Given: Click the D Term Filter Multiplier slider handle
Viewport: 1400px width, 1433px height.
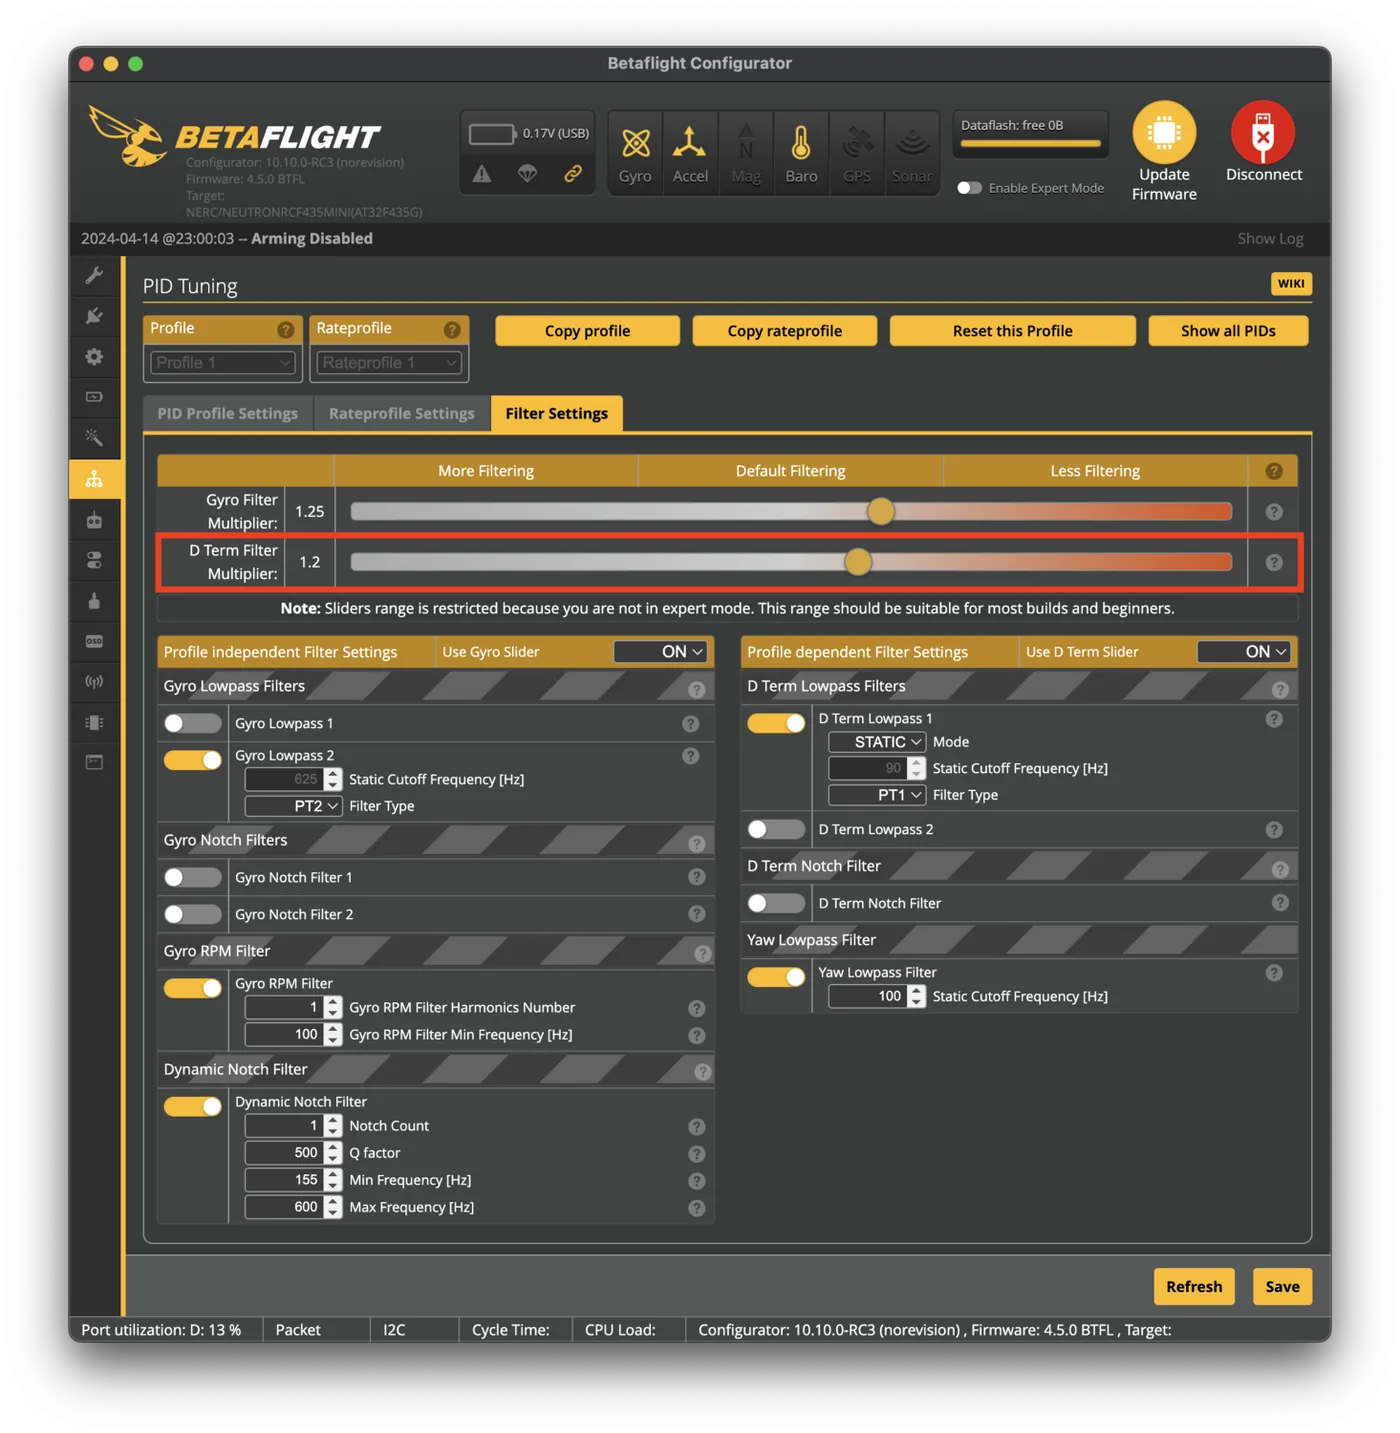Looking at the screenshot, I should point(858,562).
